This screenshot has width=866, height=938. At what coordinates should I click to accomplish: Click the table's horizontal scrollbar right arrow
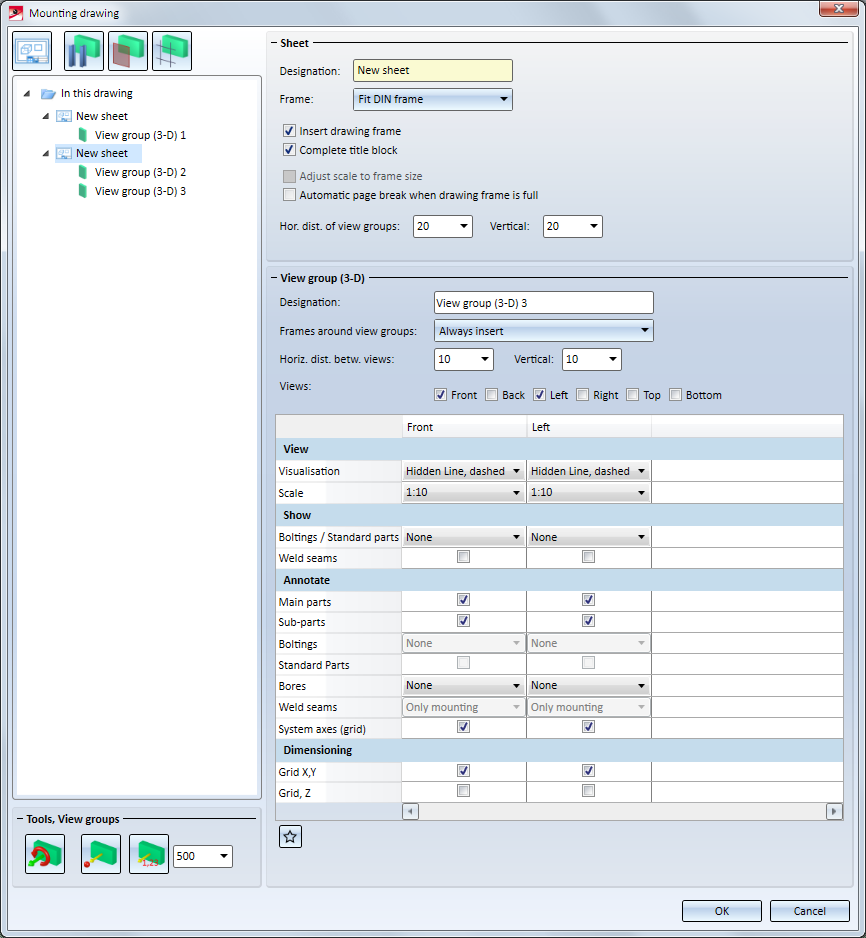(x=834, y=811)
